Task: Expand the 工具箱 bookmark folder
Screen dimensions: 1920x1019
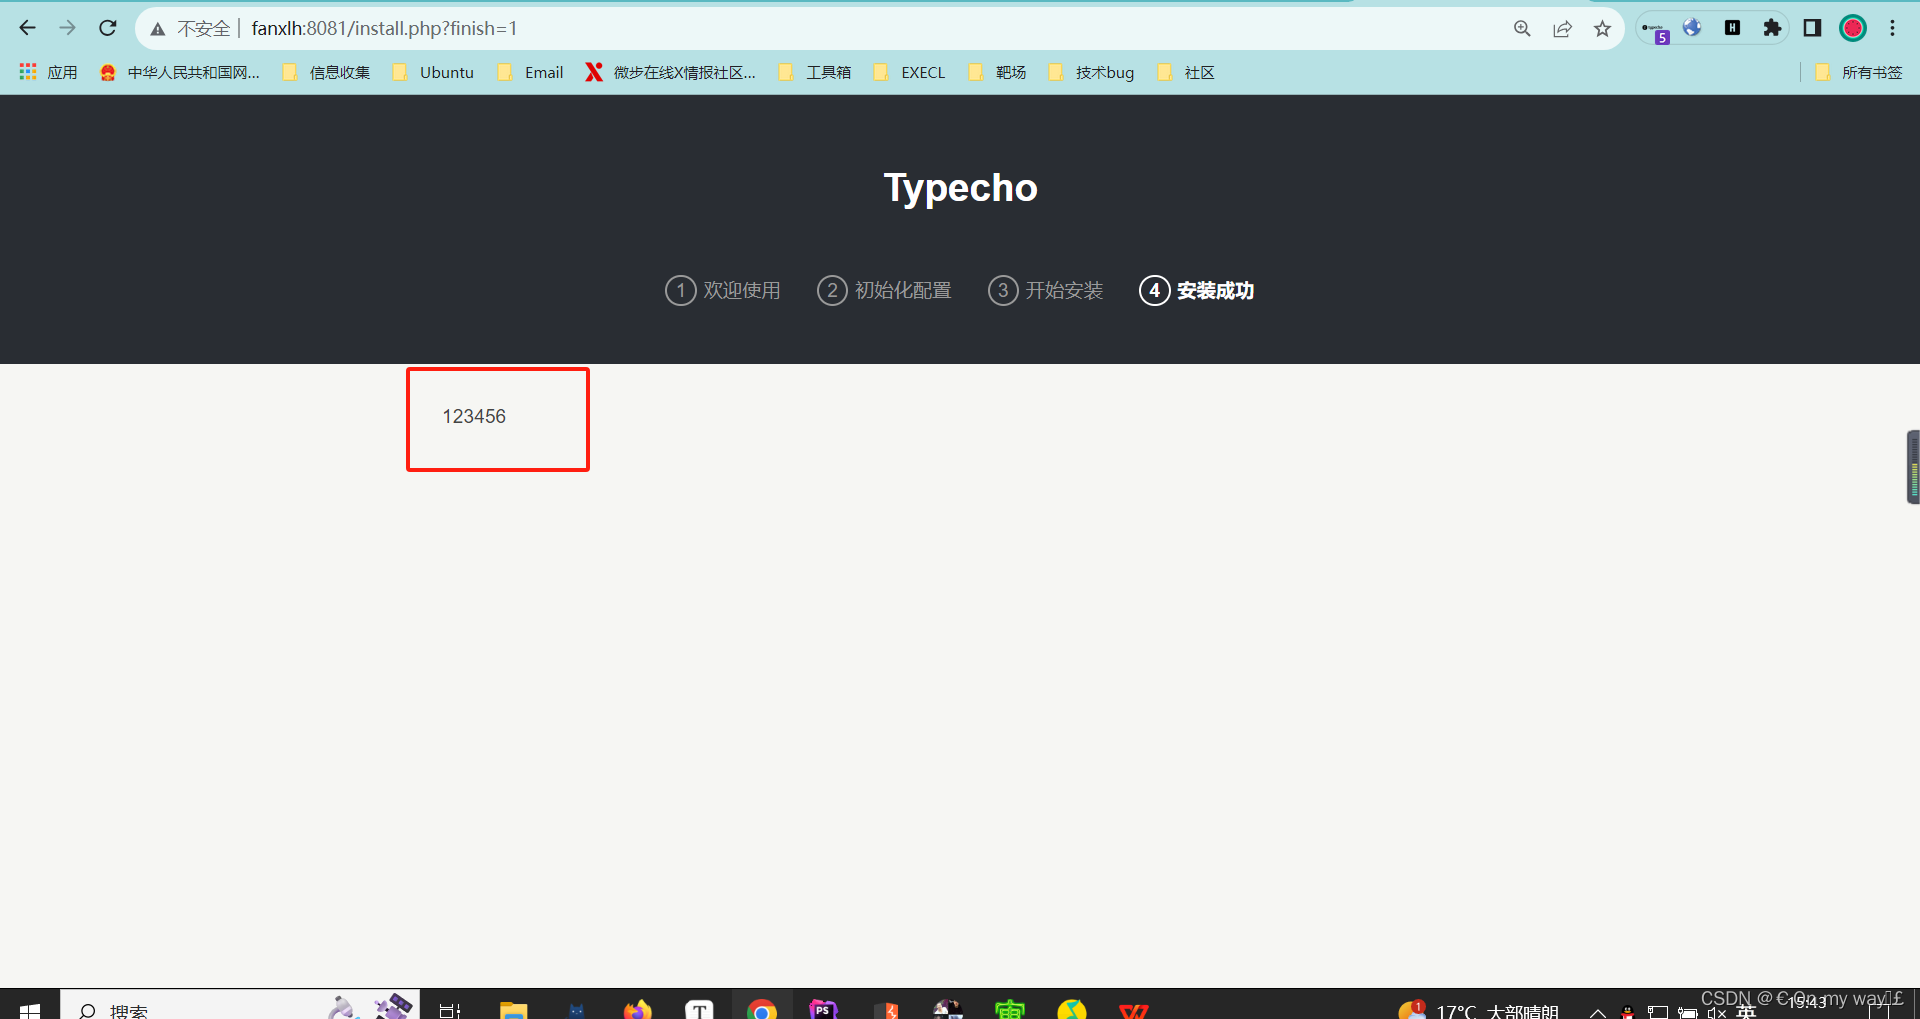Action: (815, 72)
